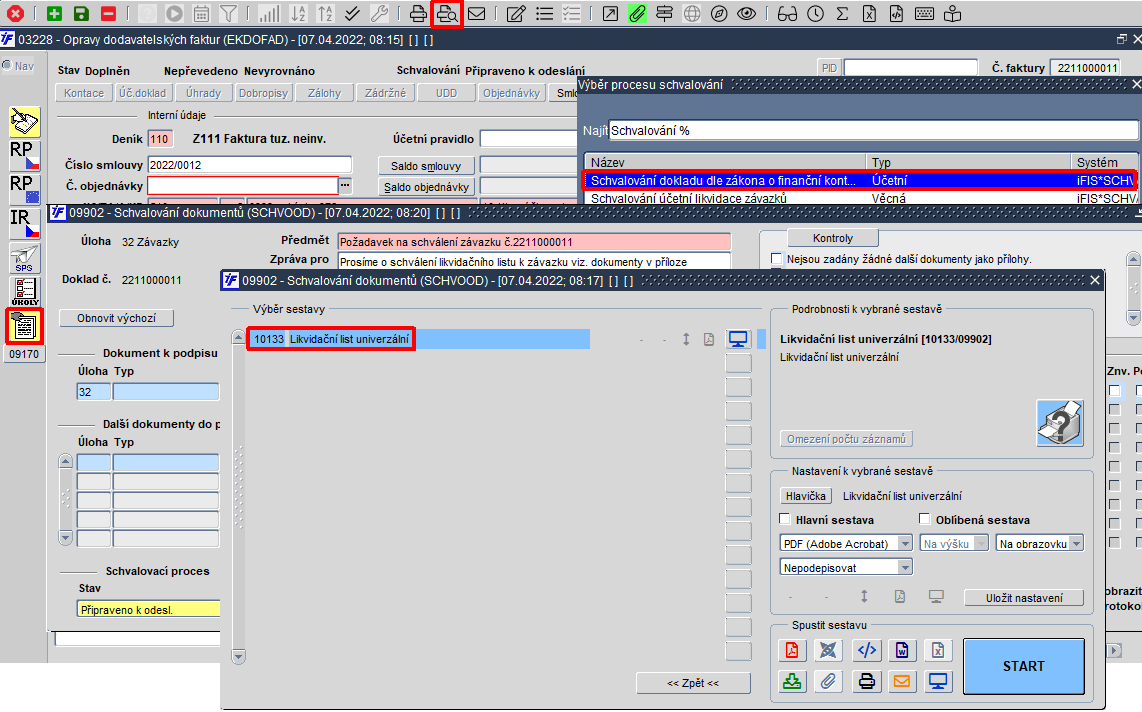1142x712 pixels.
Task: Click the sigma sum toolbar icon
Action: (x=842, y=13)
